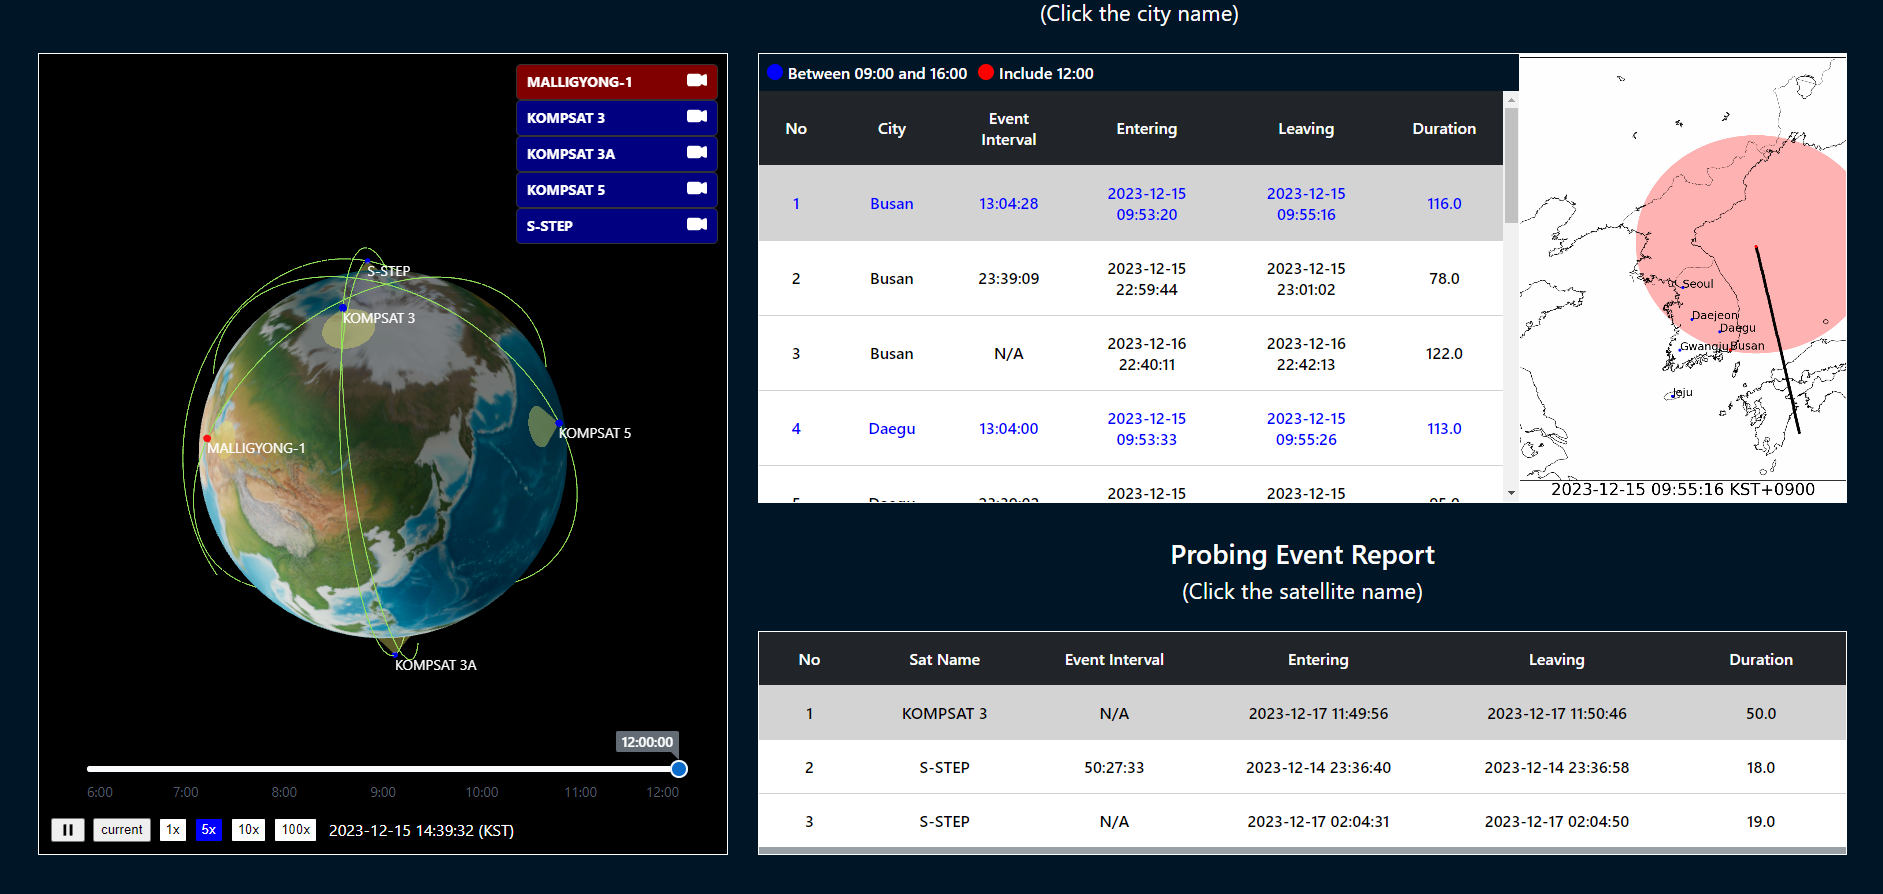This screenshot has height=894, width=1883.
Task: Click KOMPSAT 3A label on globe
Action: [x=436, y=665]
